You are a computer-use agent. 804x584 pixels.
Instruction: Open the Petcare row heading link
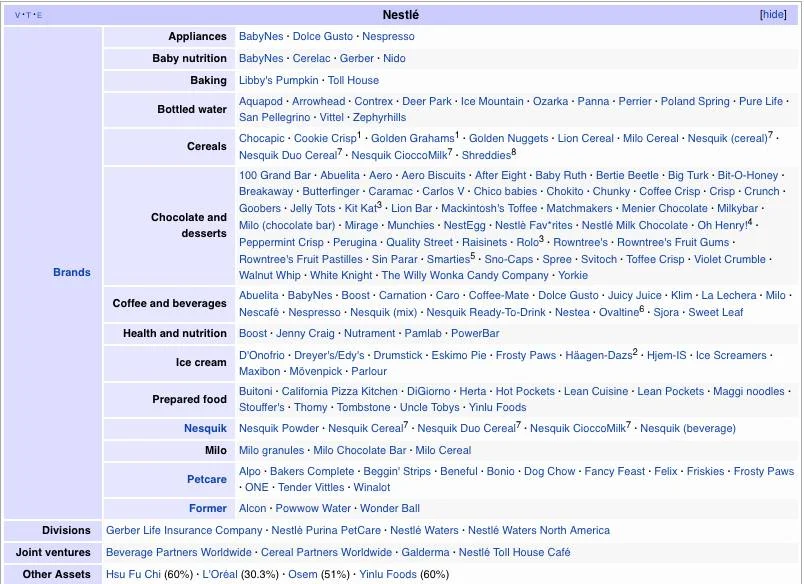207,479
